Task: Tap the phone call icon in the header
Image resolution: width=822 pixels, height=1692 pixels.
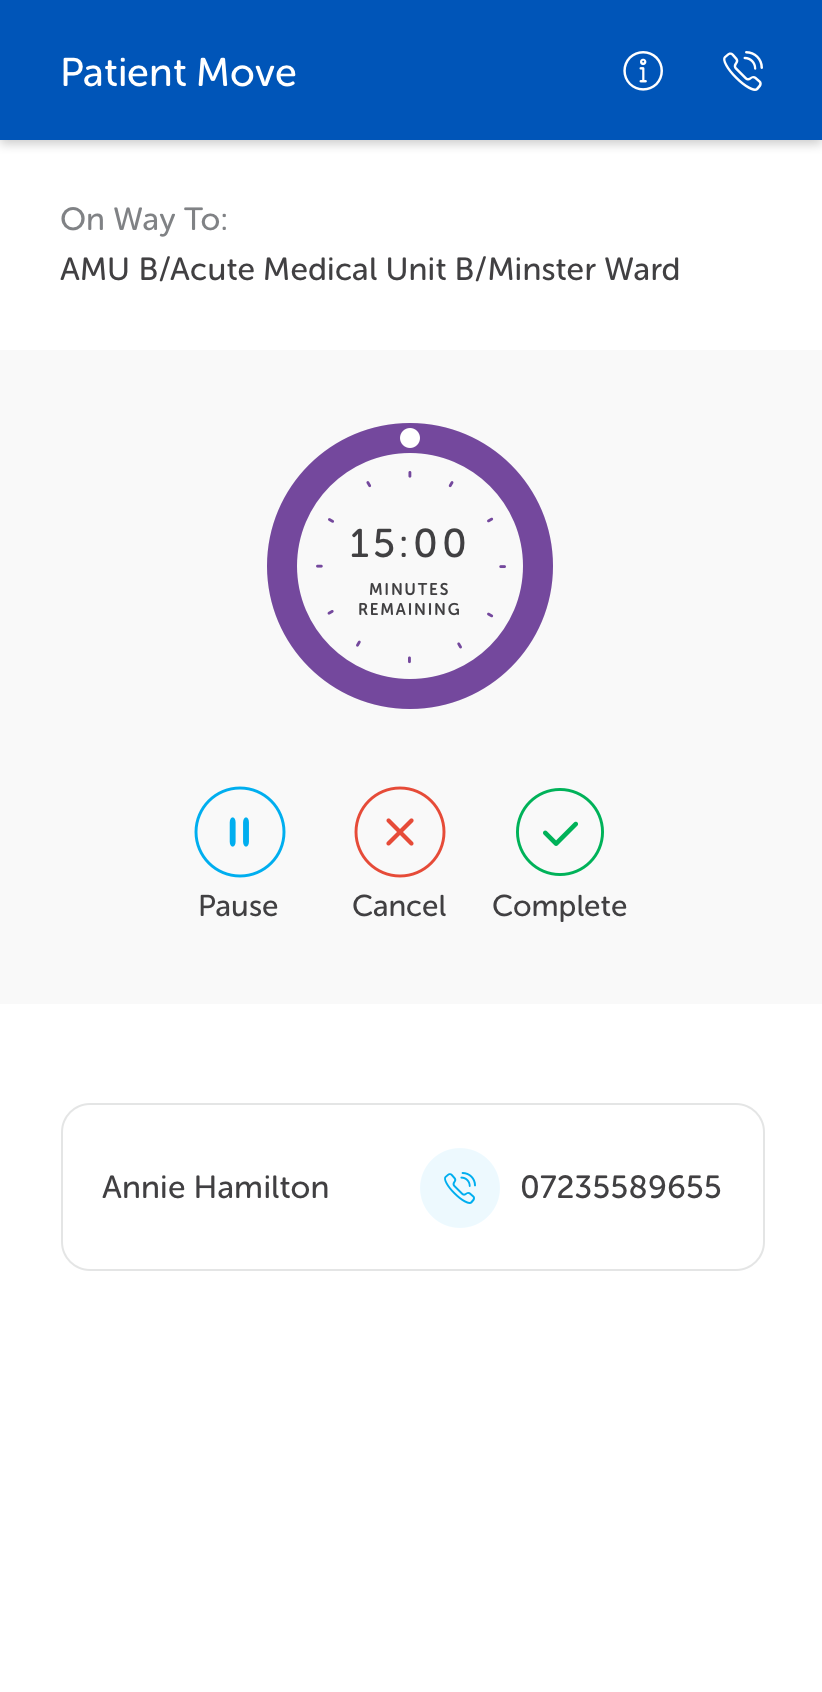Action: point(743,71)
